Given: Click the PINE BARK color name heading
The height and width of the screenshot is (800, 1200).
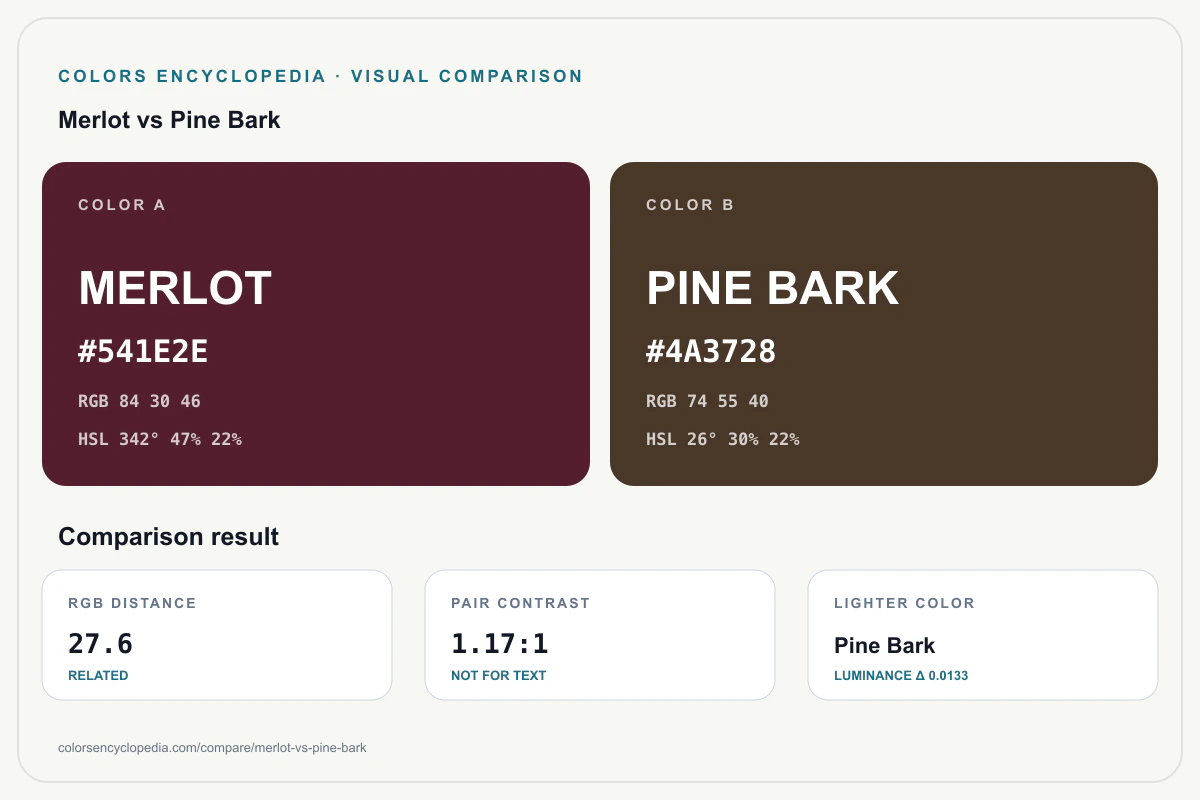Looking at the screenshot, I should pos(772,289).
